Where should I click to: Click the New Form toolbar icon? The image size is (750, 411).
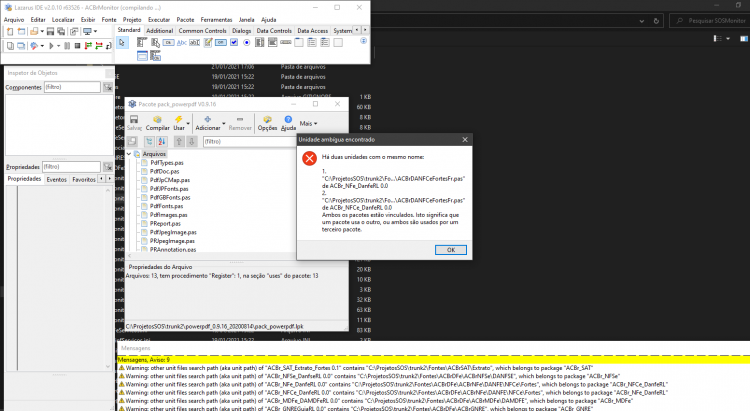click(22, 32)
